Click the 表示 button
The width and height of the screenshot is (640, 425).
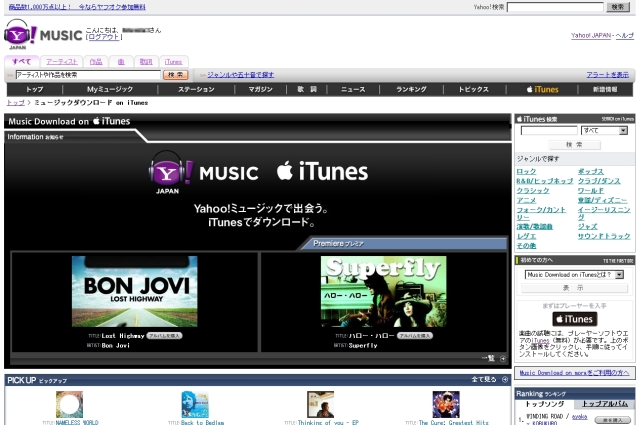[574, 288]
